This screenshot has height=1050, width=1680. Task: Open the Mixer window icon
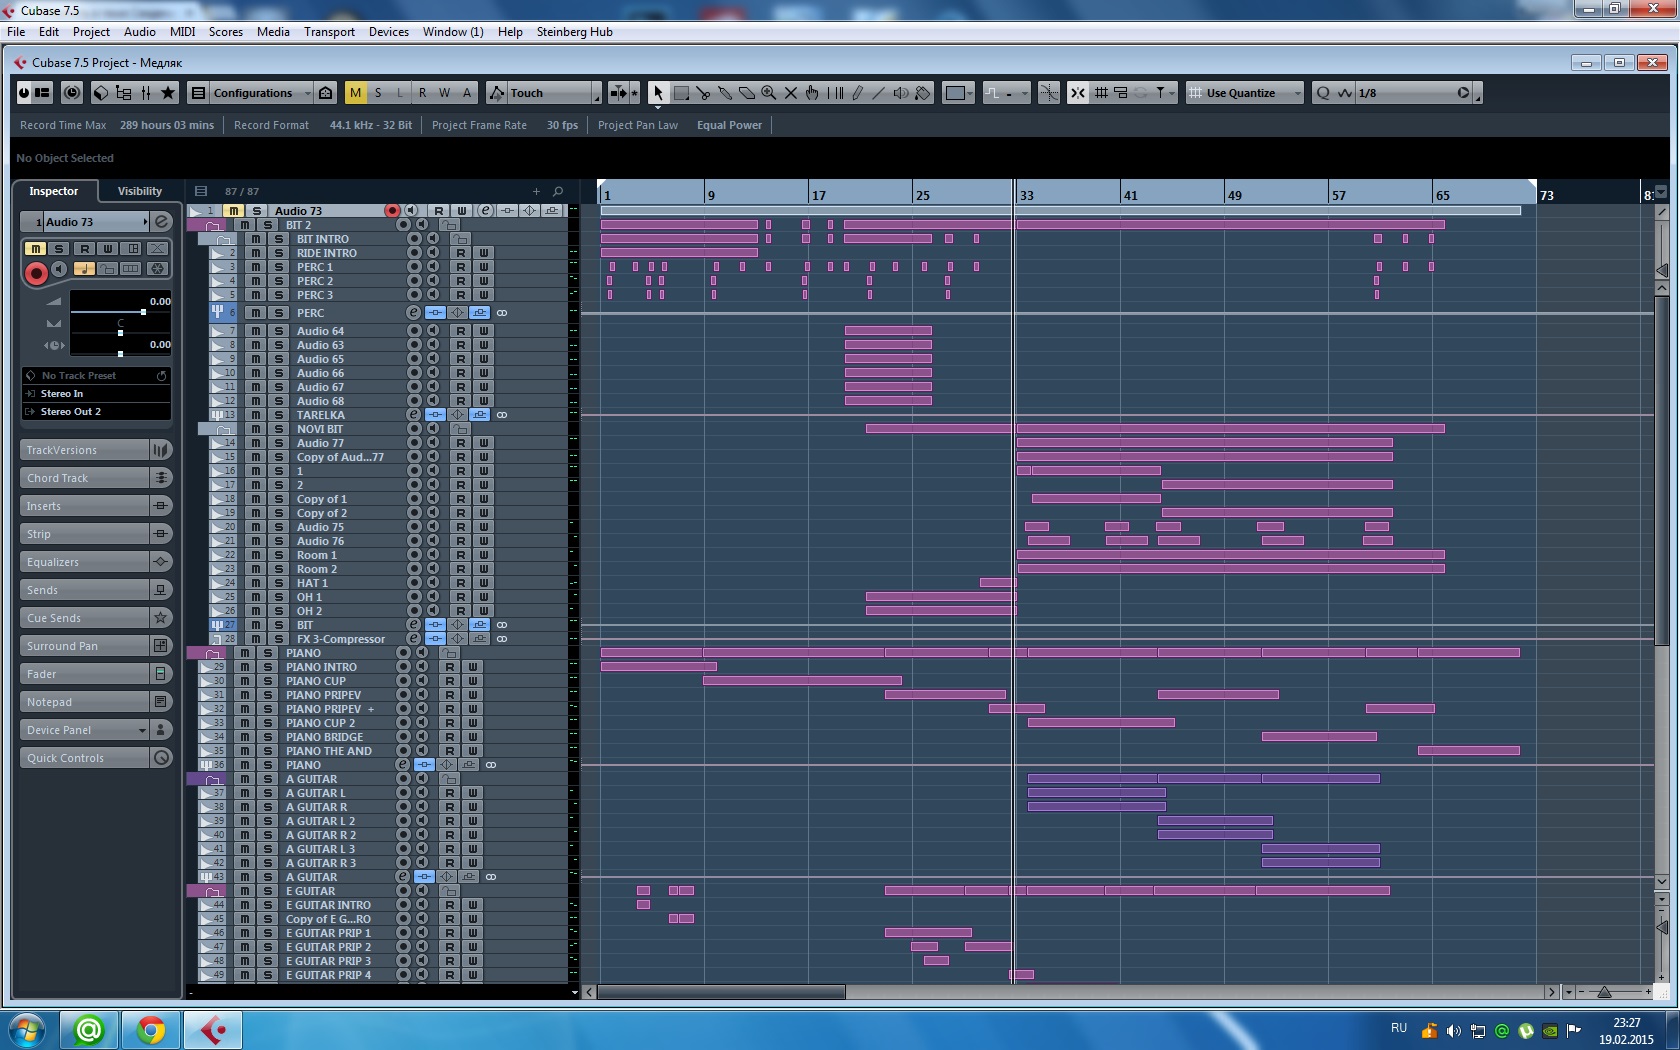(x=146, y=93)
